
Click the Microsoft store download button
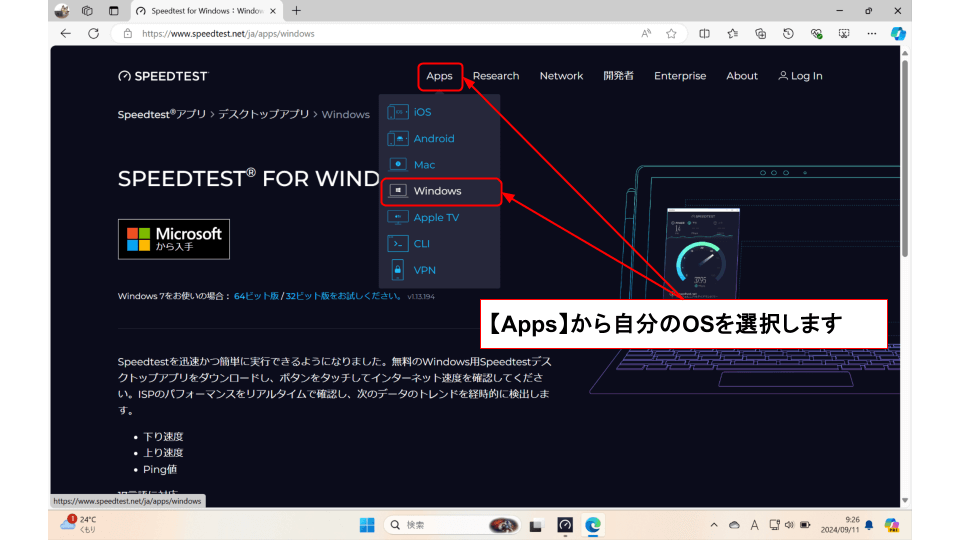pyautogui.click(x=174, y=239)
